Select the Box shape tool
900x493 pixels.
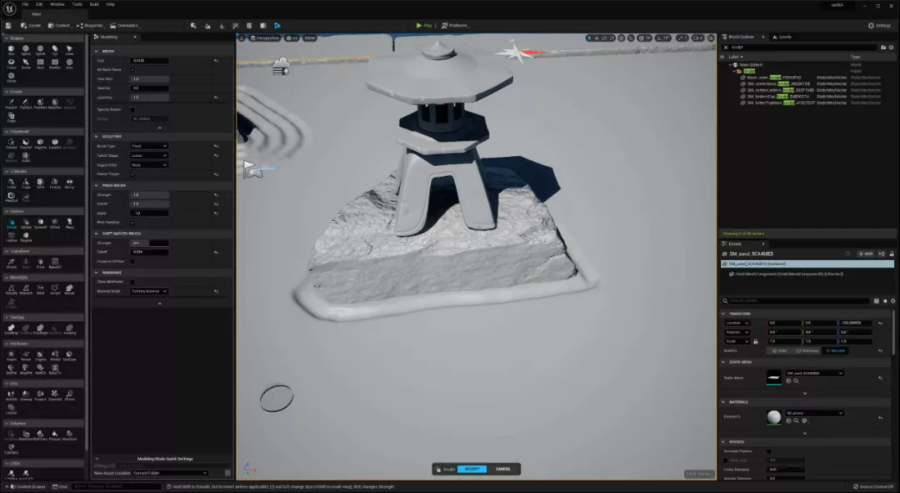(11, 50)
